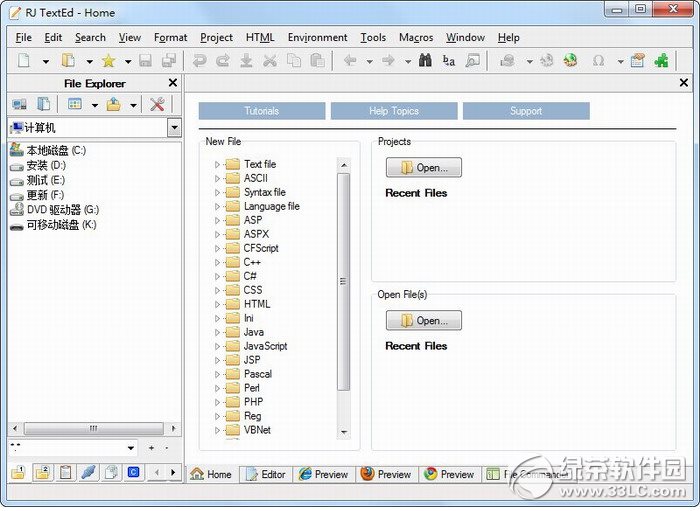
Task: Click the File Explorer view mode icon
Action: click(x=75, y=104)
